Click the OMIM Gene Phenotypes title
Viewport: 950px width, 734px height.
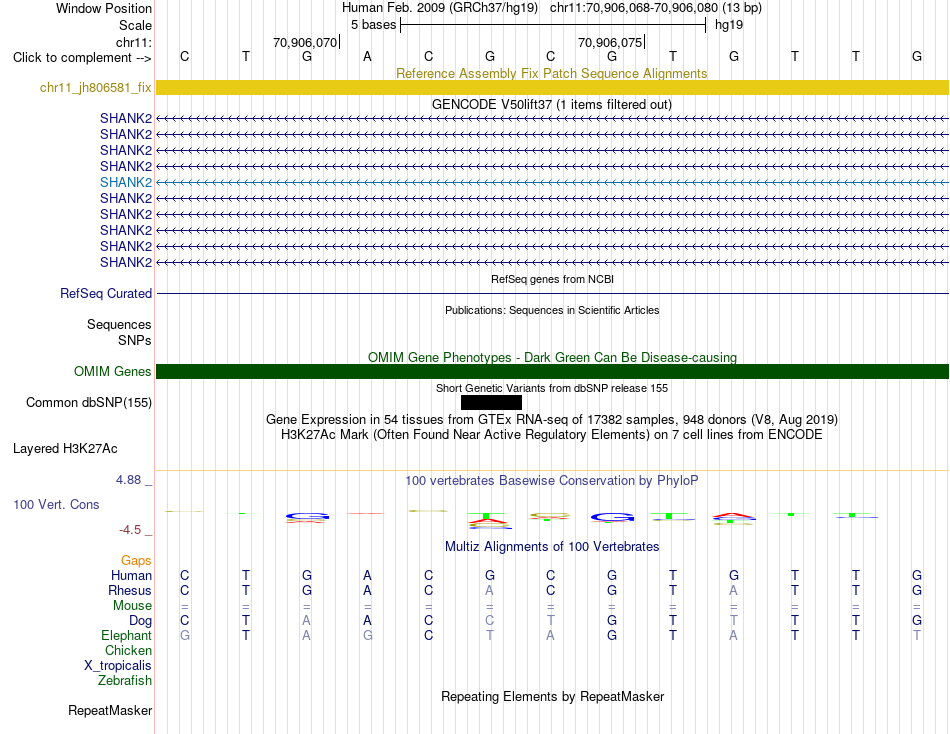[552, 358]
